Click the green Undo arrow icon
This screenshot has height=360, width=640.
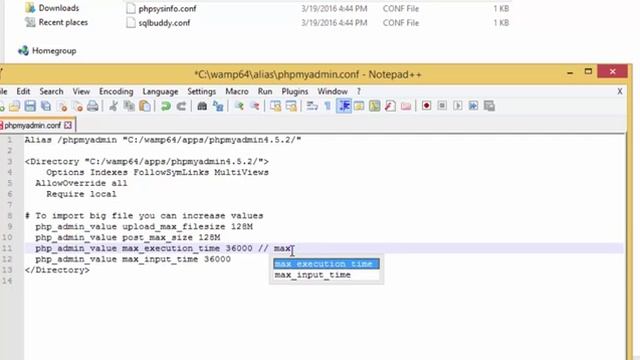click(165, 107)
